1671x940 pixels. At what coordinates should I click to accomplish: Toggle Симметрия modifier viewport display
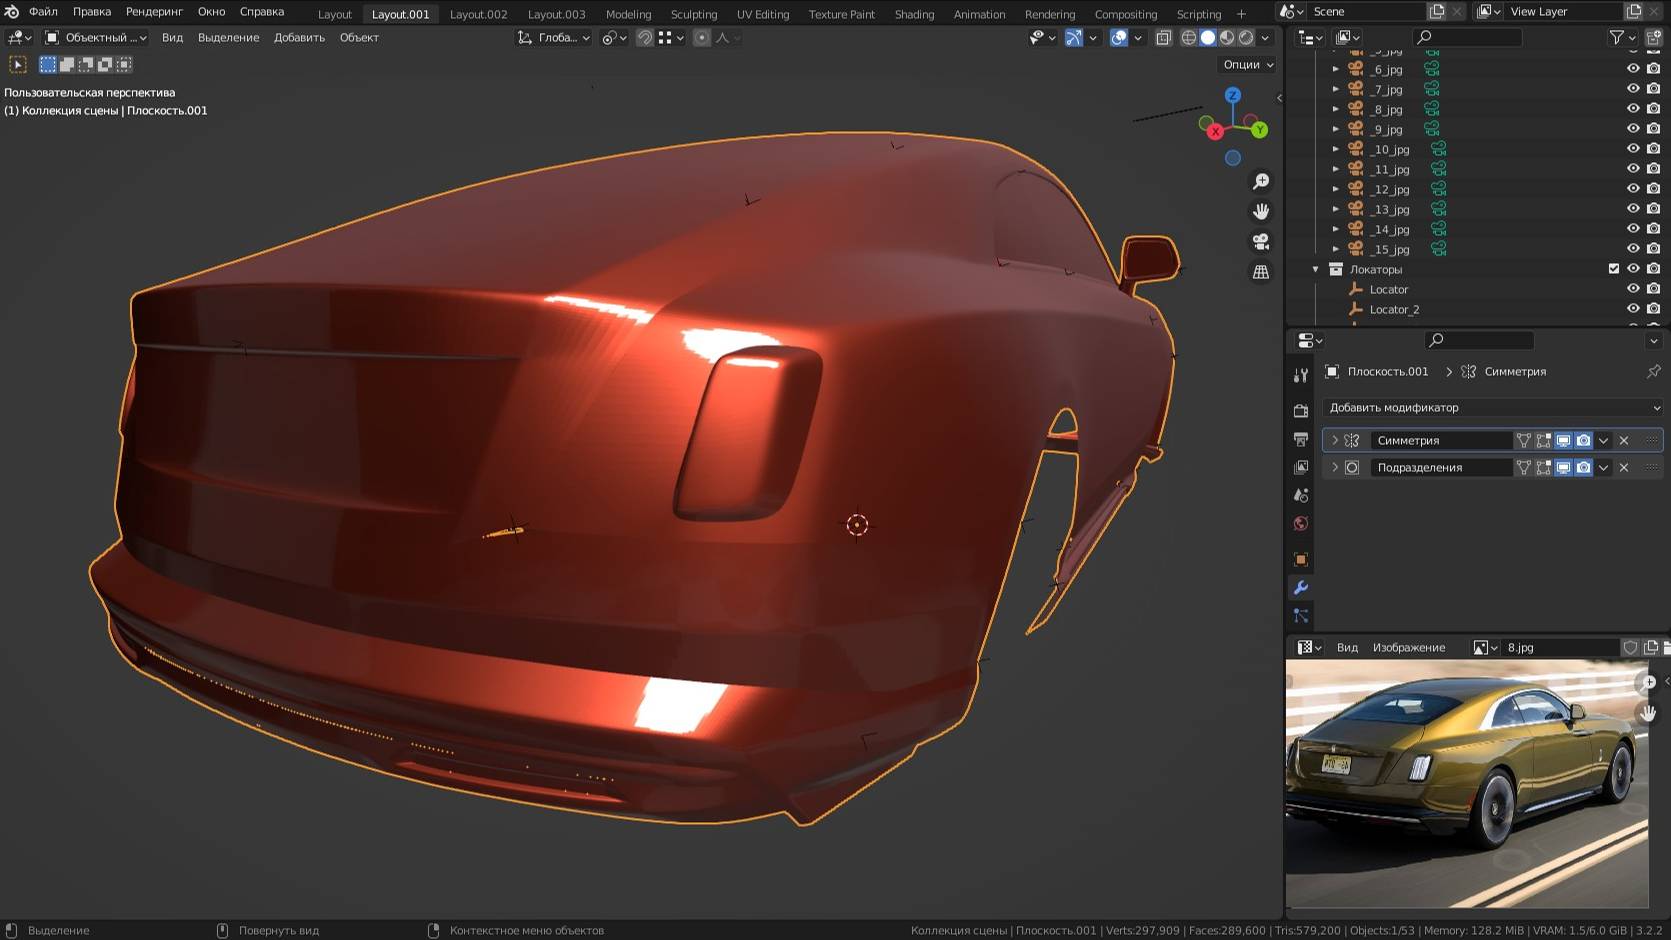coord(1563,440)
